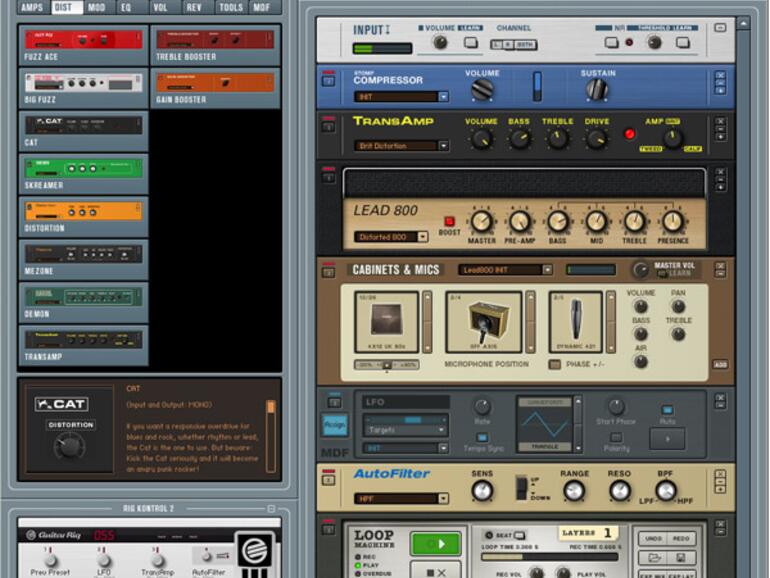Select the Demon distortion module
Image resolution: width=770 pixels, height=578 pixels.
[83, 302]
